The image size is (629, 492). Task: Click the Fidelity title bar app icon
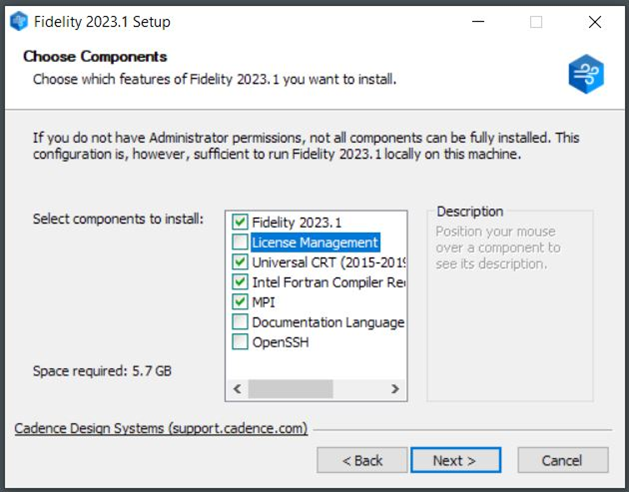[x=19, y=21]
